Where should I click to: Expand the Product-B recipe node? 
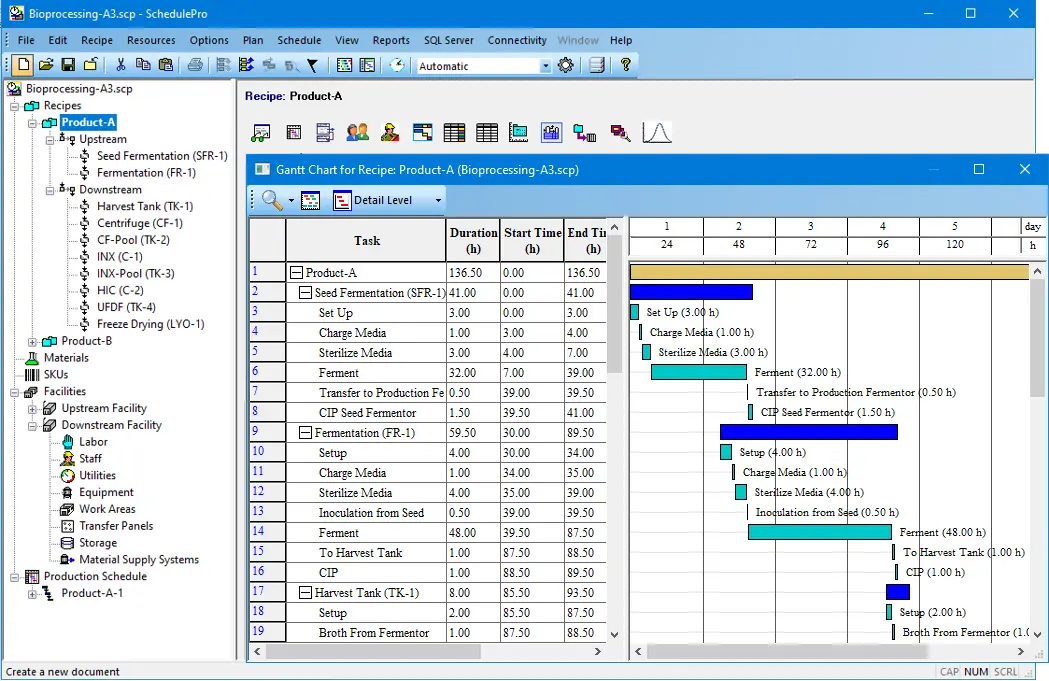pos(32,341)
